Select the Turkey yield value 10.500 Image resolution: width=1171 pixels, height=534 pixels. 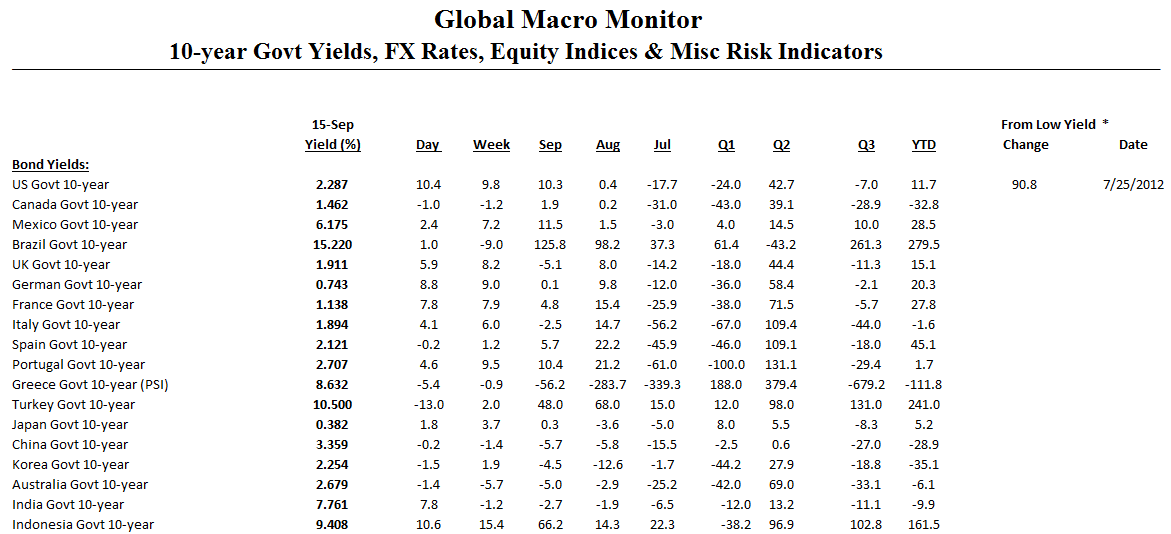332,405
